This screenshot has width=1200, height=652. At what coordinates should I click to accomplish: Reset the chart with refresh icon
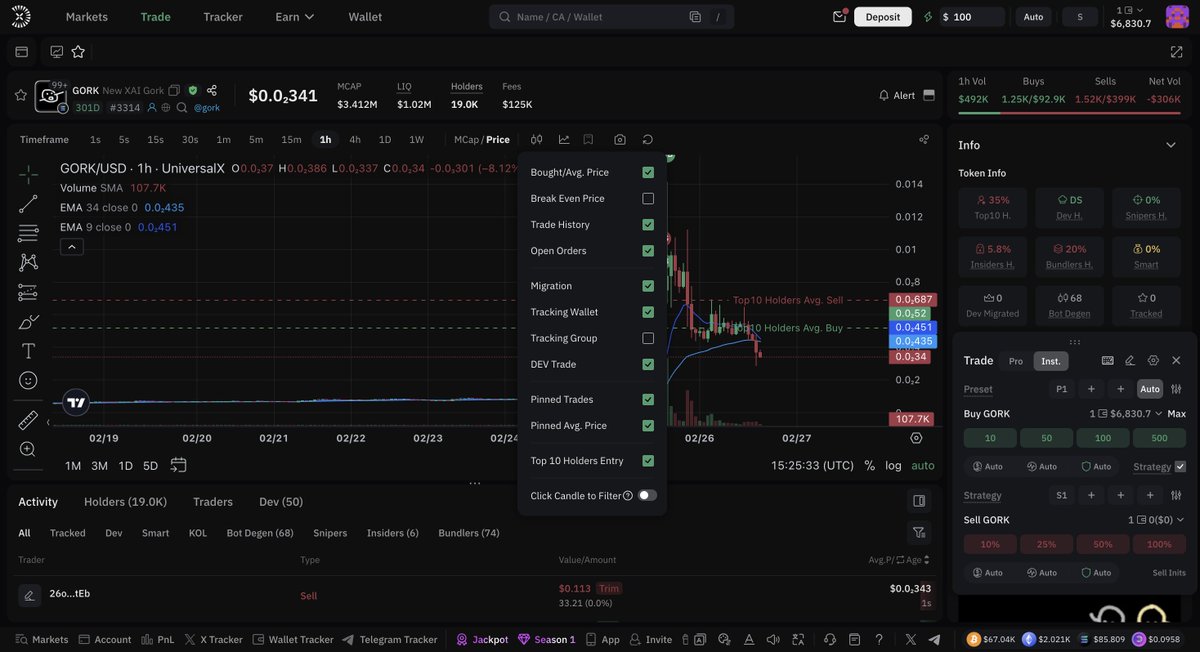point(648,140)
